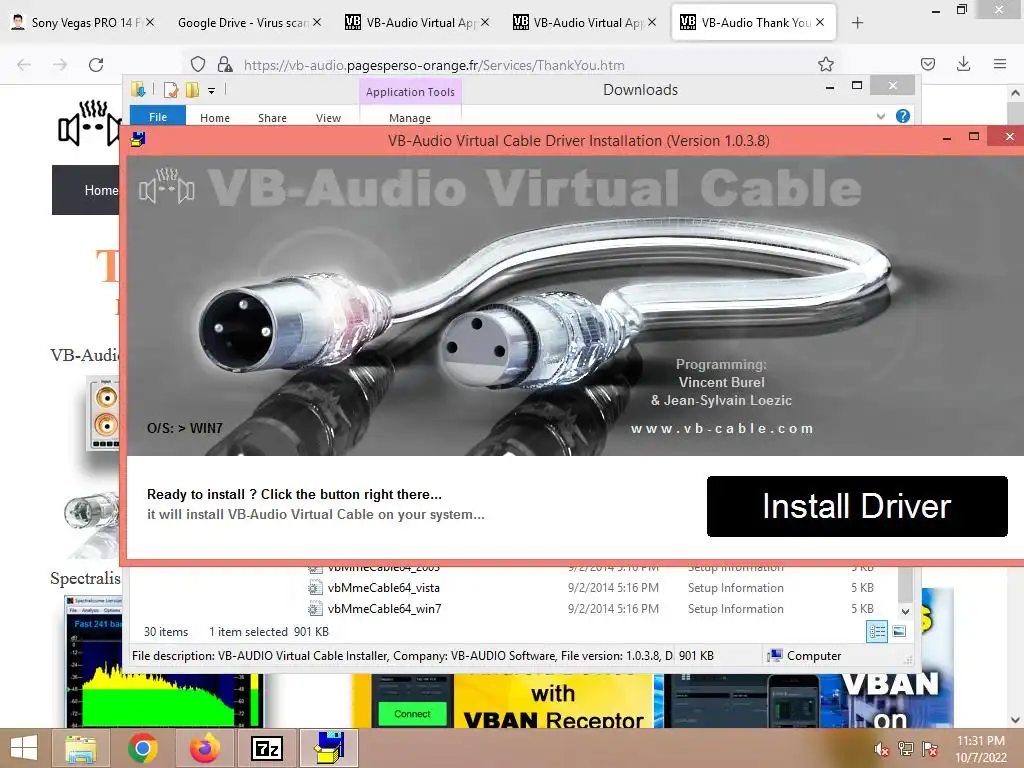1024x768 pixels.
Task: Click the Home button on VB-Audio webpage
Action: point(101,190)
